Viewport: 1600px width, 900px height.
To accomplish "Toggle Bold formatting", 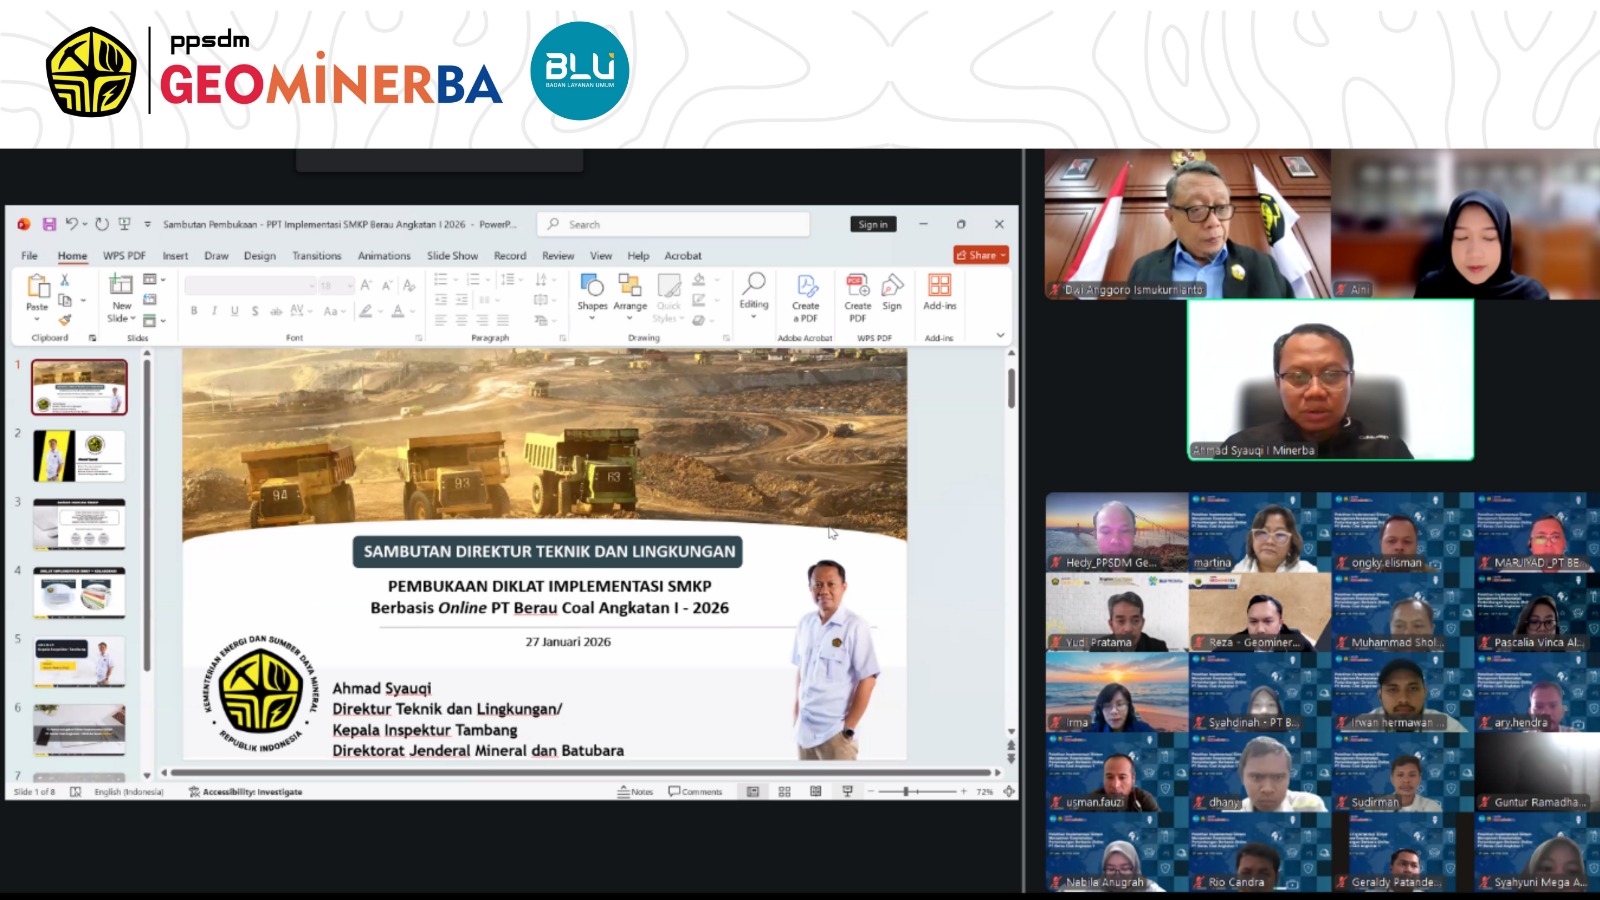I will pos(193,310).
